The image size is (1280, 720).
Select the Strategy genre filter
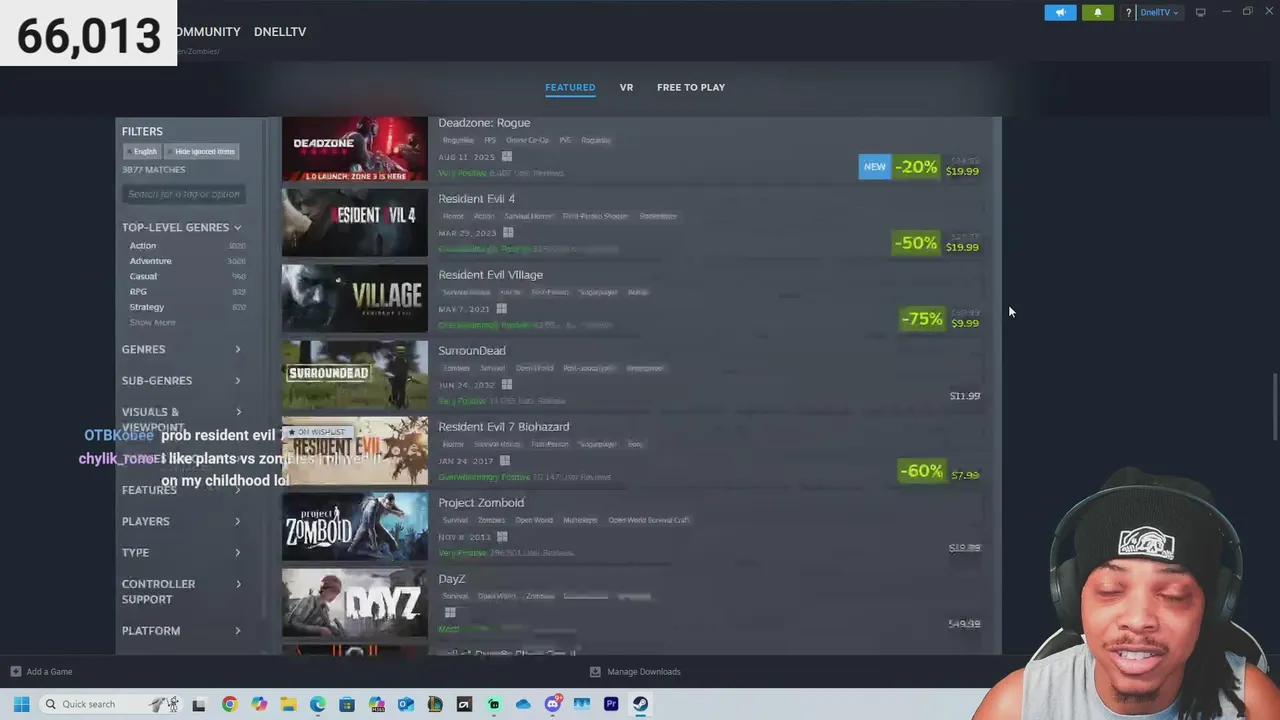(146, 307)
